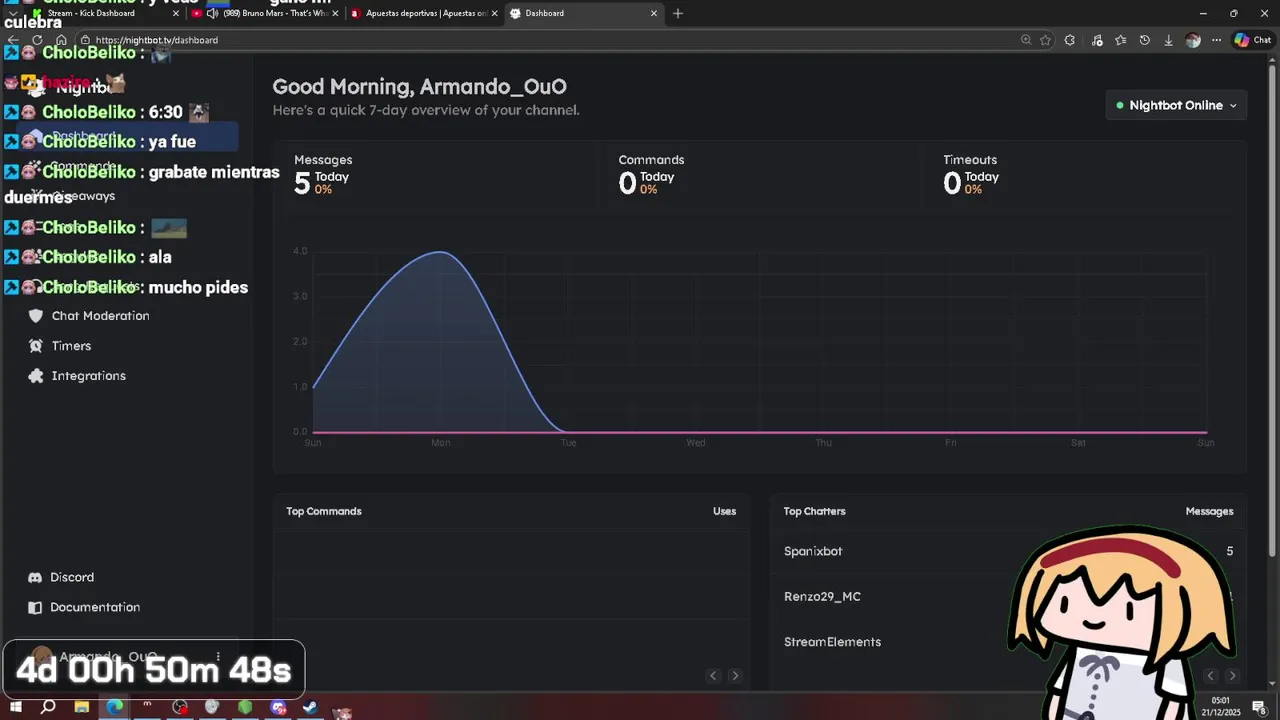This screenshot has height=720, width=1280.
Task: Click StreamElements in Top Chatters
Action: click(x=832, y=642)
